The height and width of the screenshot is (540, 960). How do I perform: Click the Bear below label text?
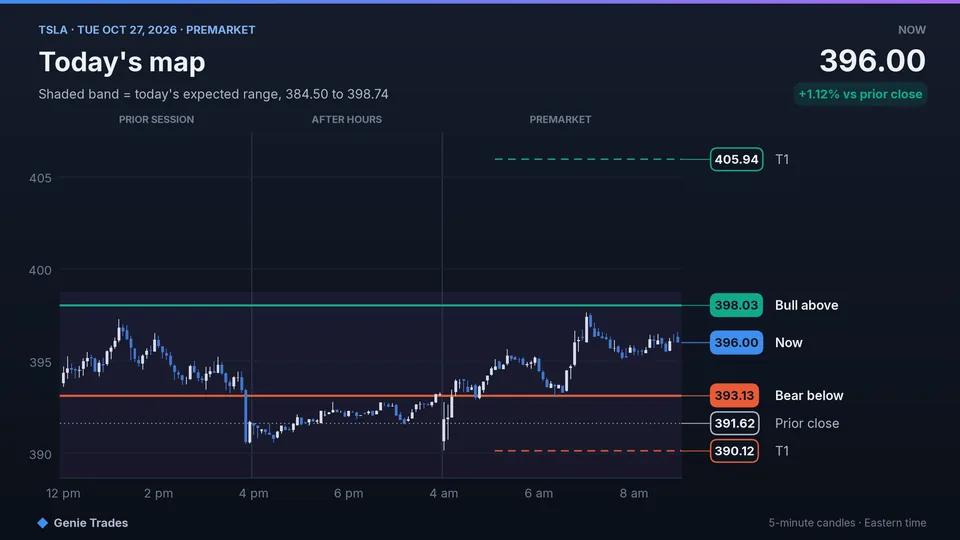point(809,396)
